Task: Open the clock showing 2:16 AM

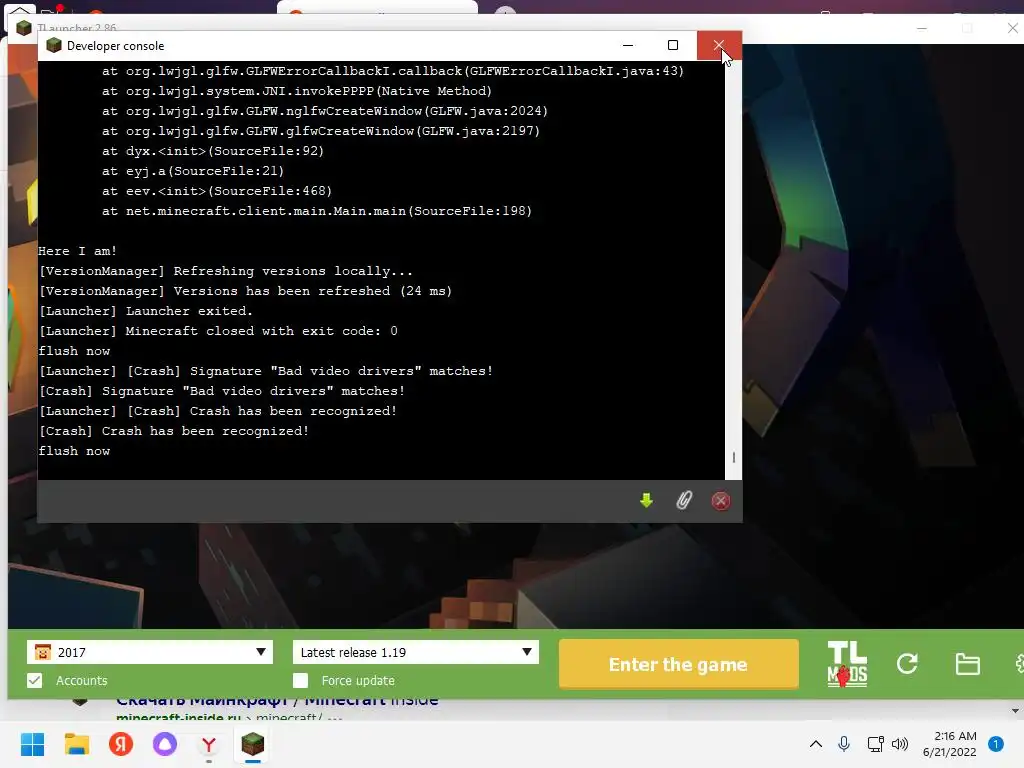Action: click(950, 744)
